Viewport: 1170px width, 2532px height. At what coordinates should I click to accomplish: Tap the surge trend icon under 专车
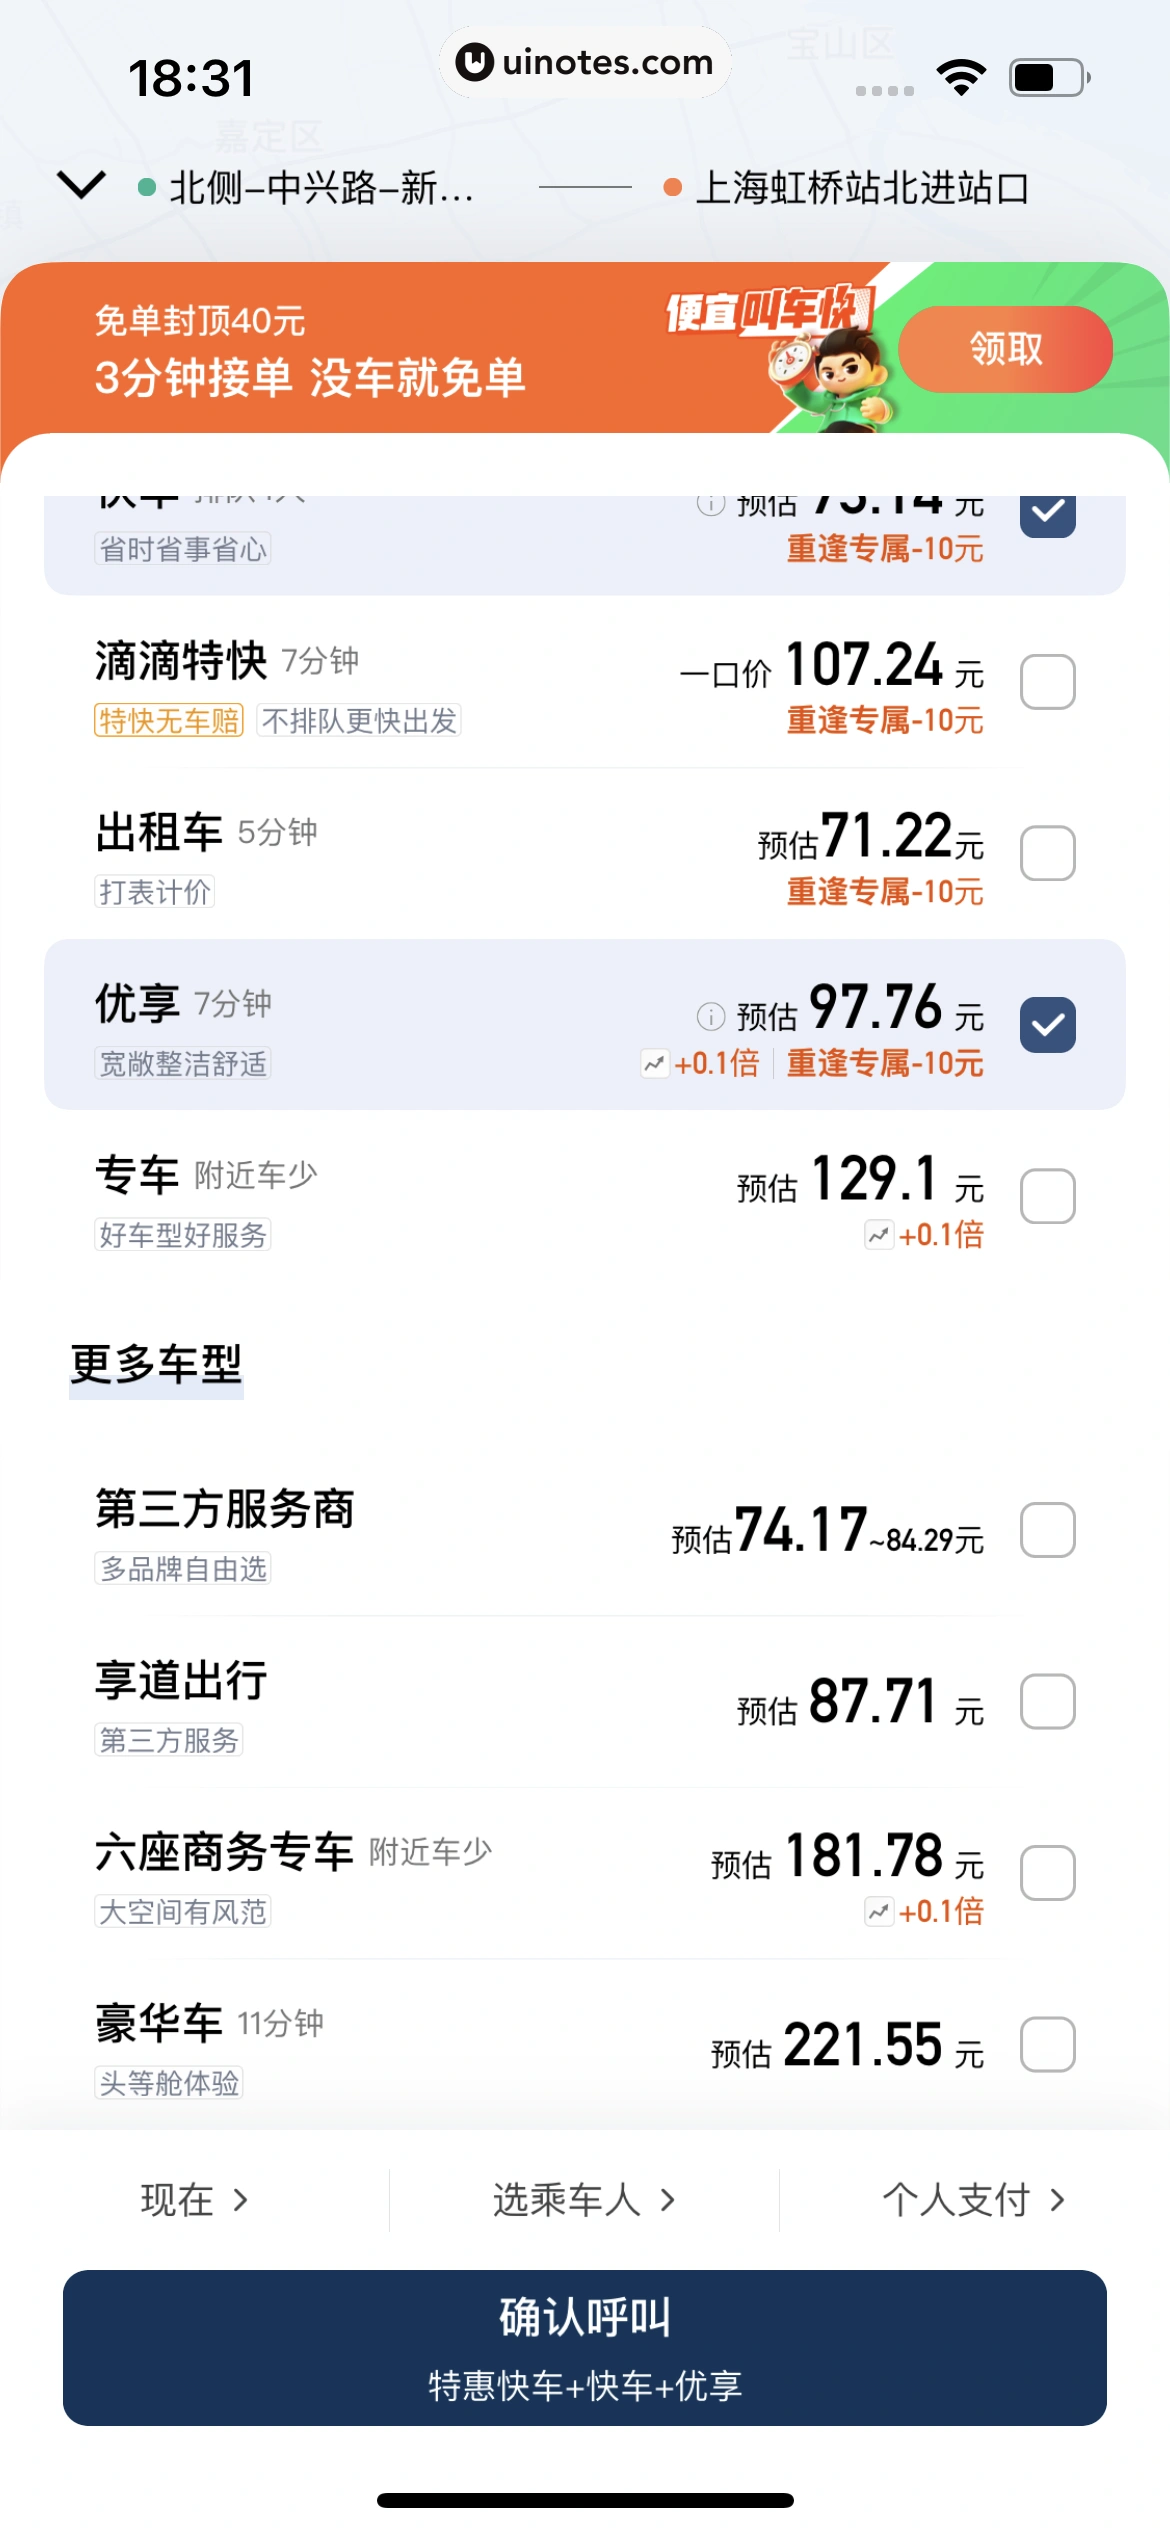coord(879,1235)
